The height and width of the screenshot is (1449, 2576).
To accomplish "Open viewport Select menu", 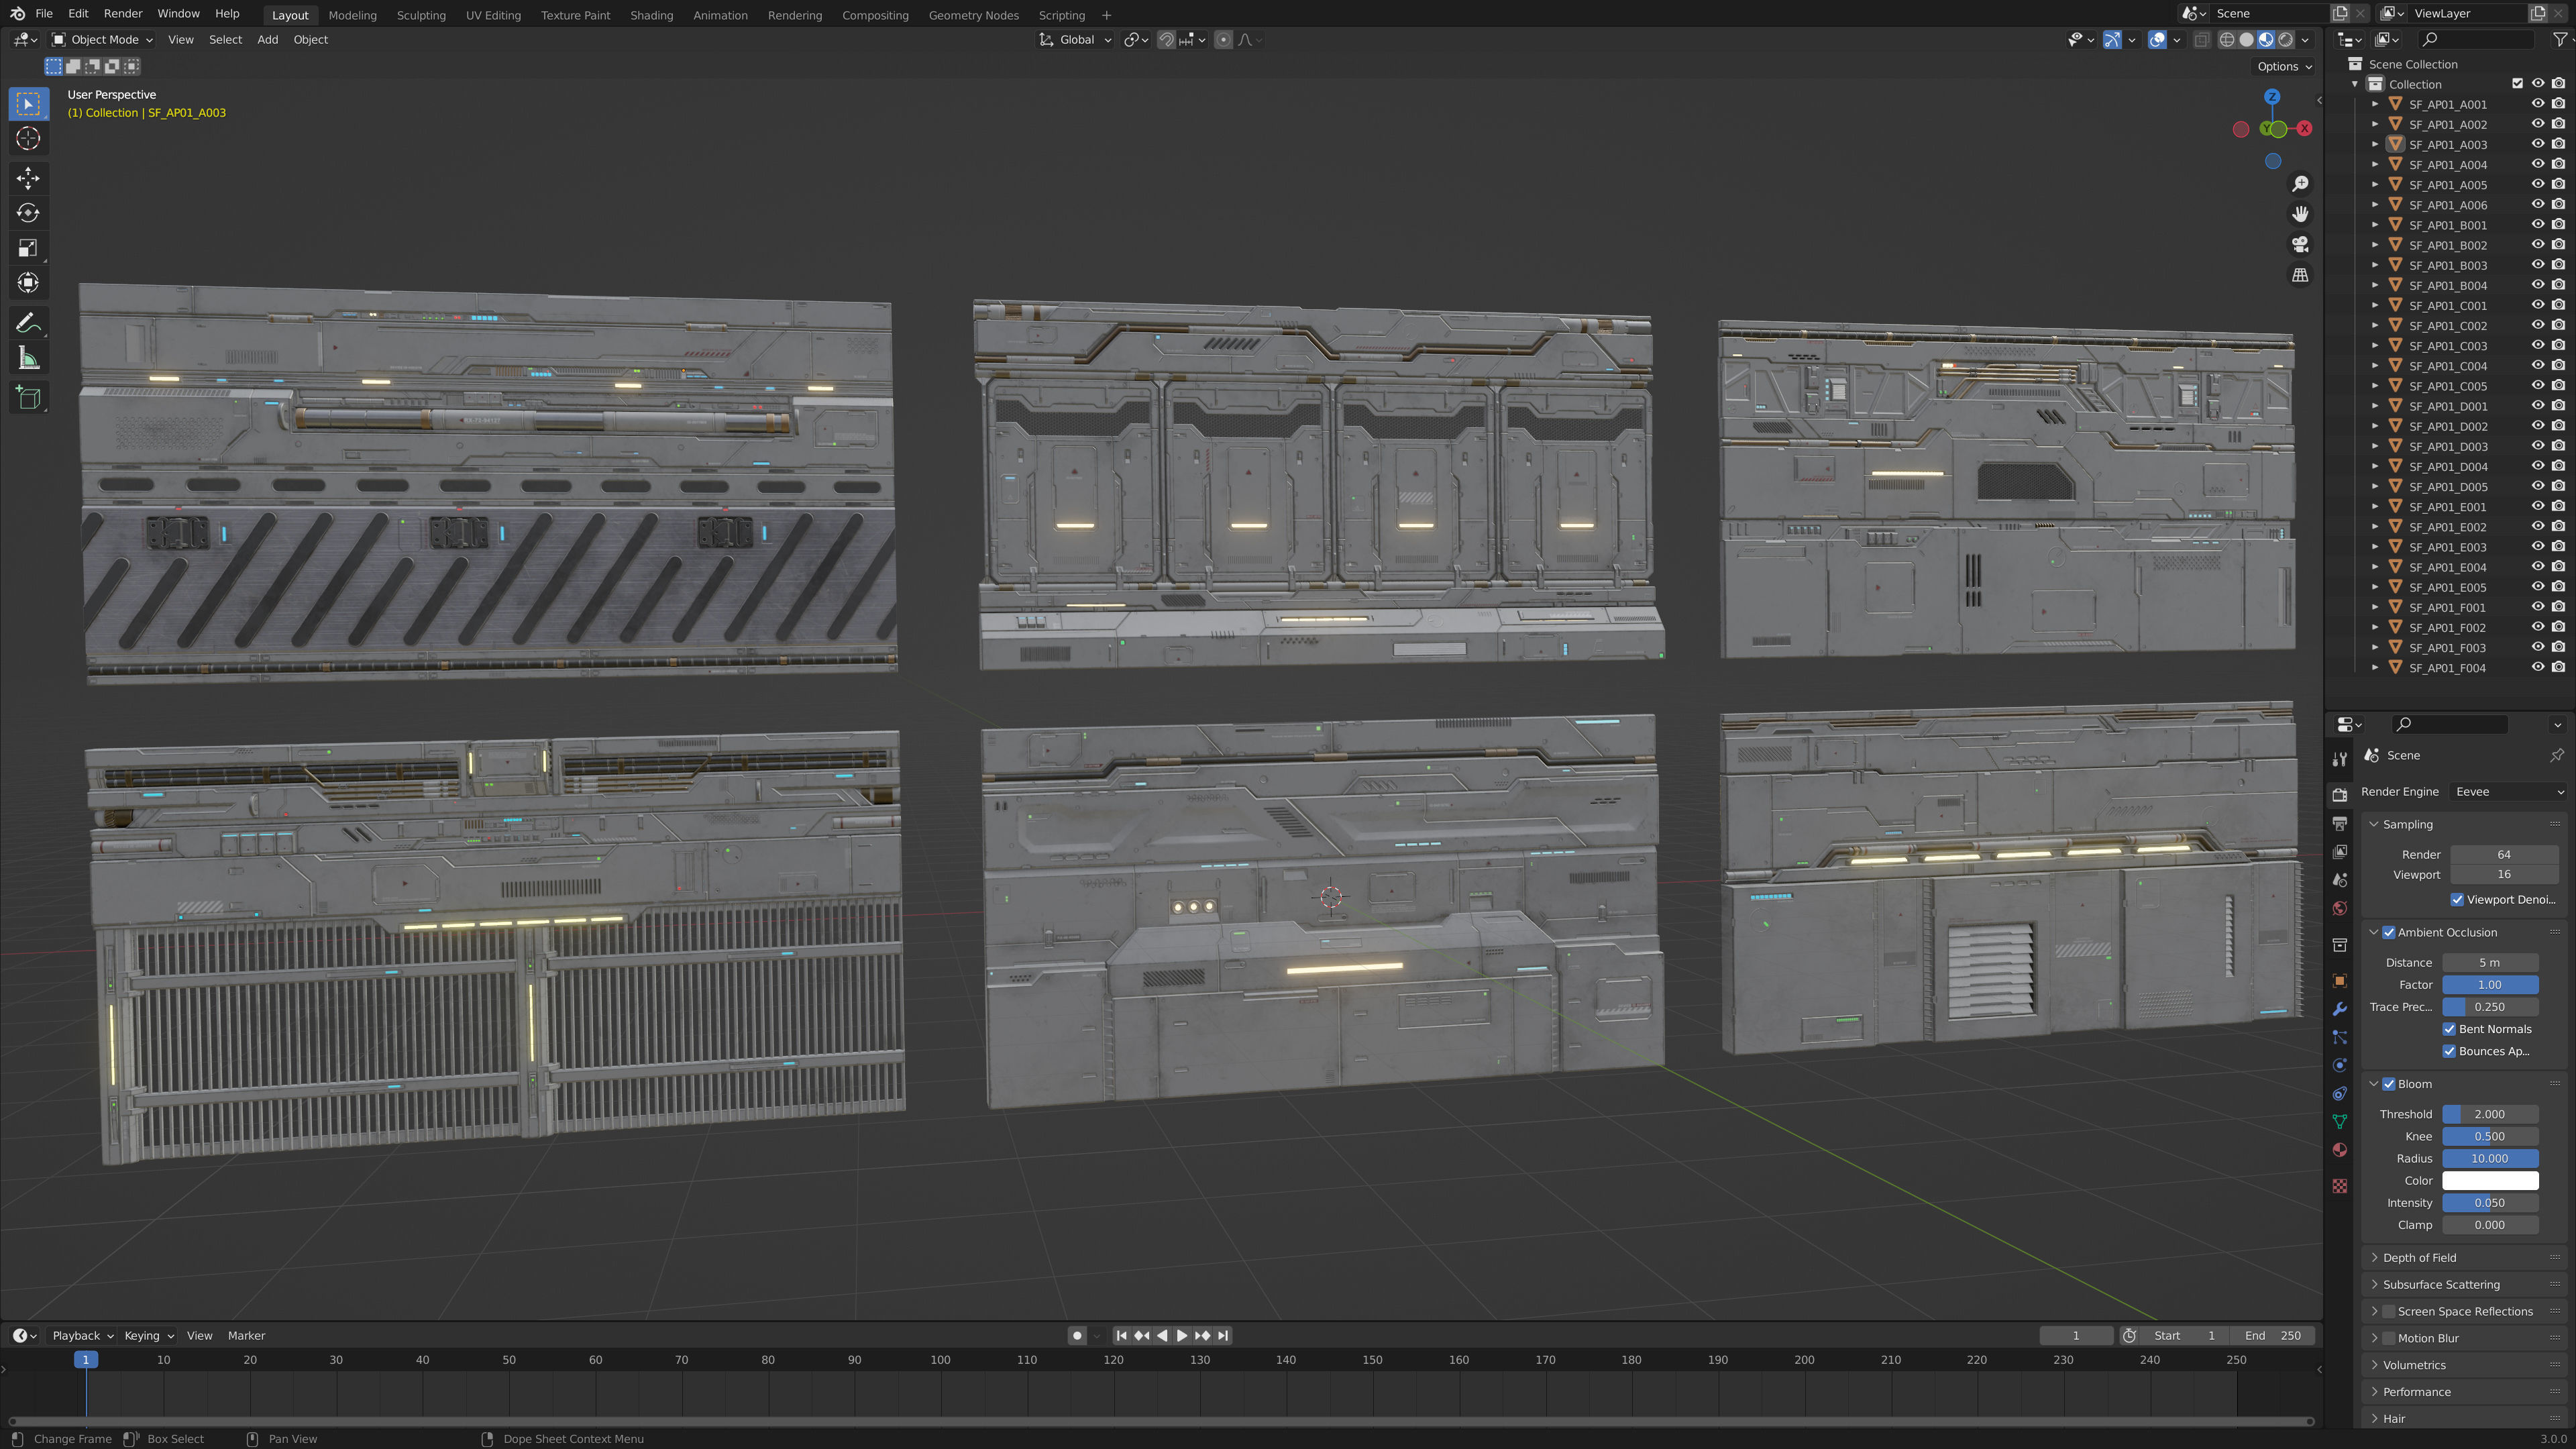I will [x=225, y=40].
